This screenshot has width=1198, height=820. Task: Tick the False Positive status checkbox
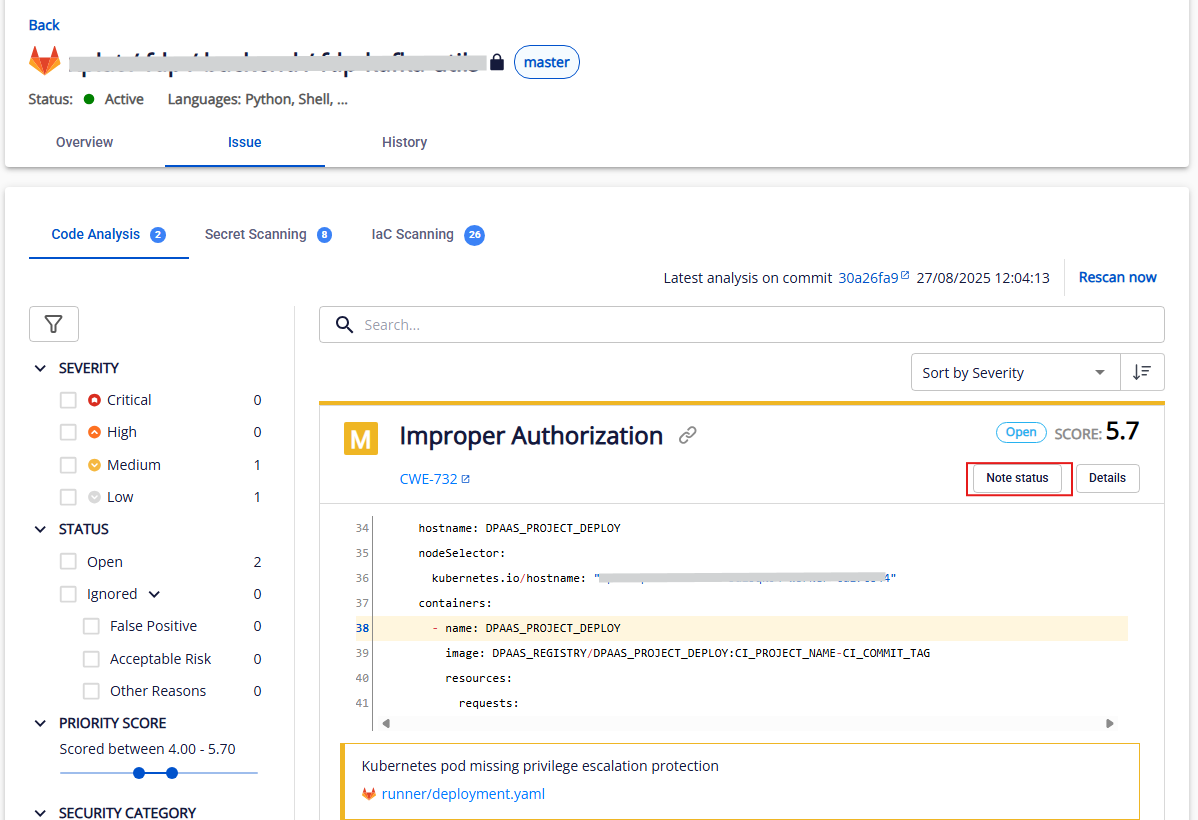91,626
